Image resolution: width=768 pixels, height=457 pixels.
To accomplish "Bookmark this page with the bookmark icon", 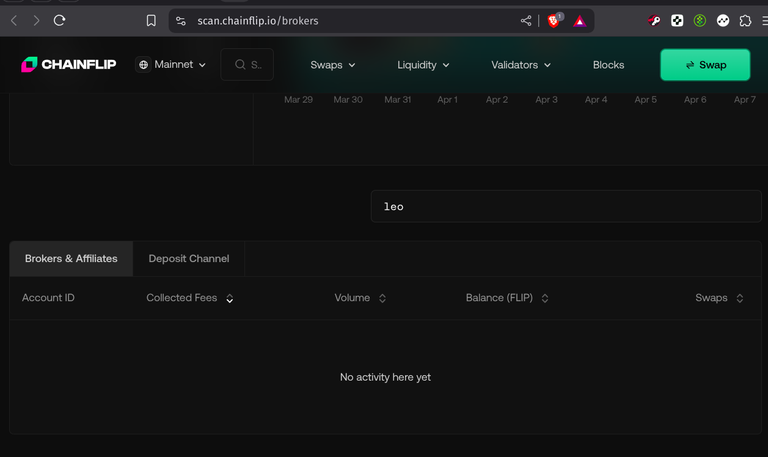I will click(151, 21).
